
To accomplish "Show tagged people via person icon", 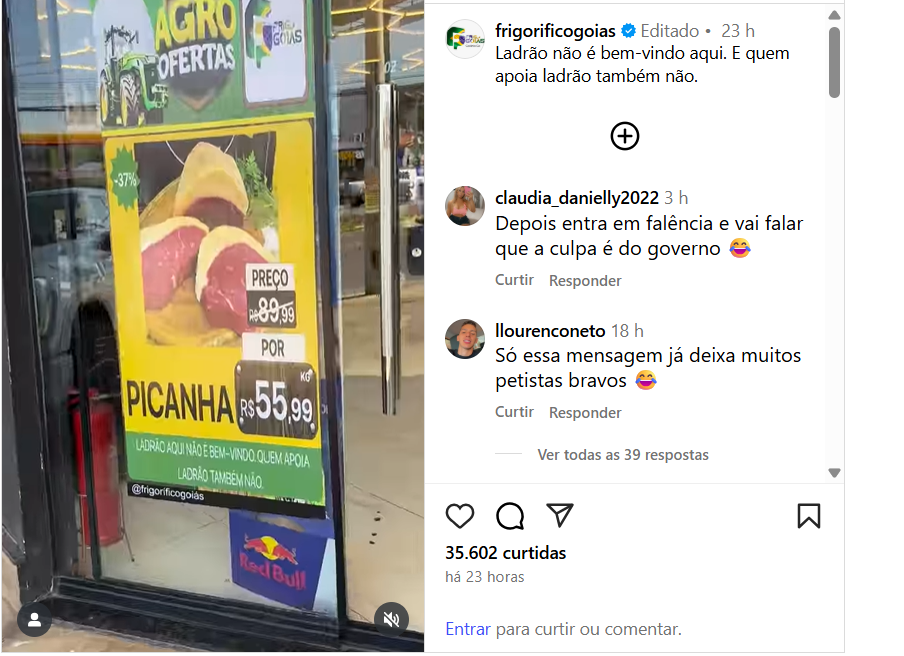I will point(35,620).
